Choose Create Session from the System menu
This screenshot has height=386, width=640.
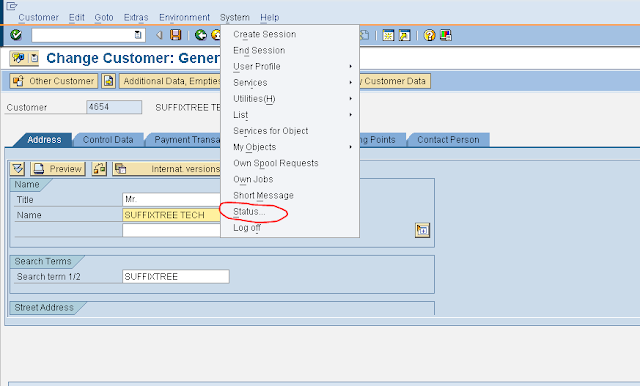click(x=290, y=34)
